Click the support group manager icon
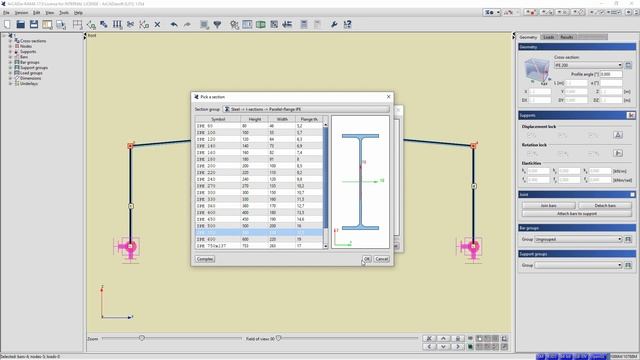 (628, 265)
